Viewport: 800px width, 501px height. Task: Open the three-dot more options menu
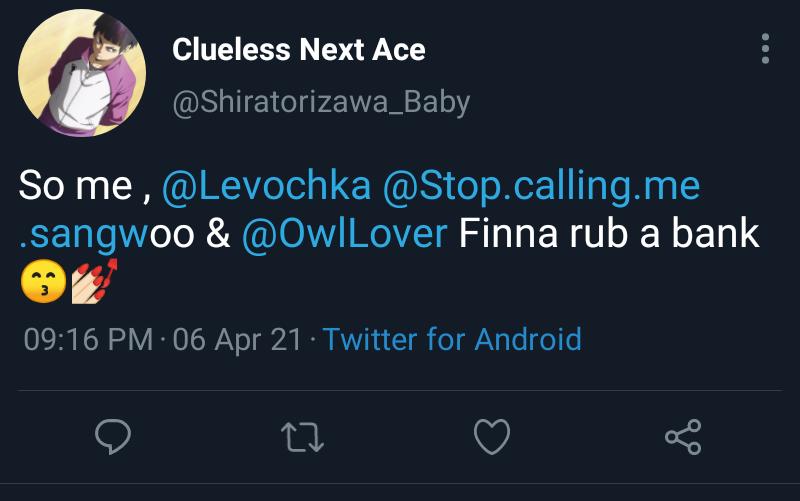pyautogui.click(x=765, y=49)
